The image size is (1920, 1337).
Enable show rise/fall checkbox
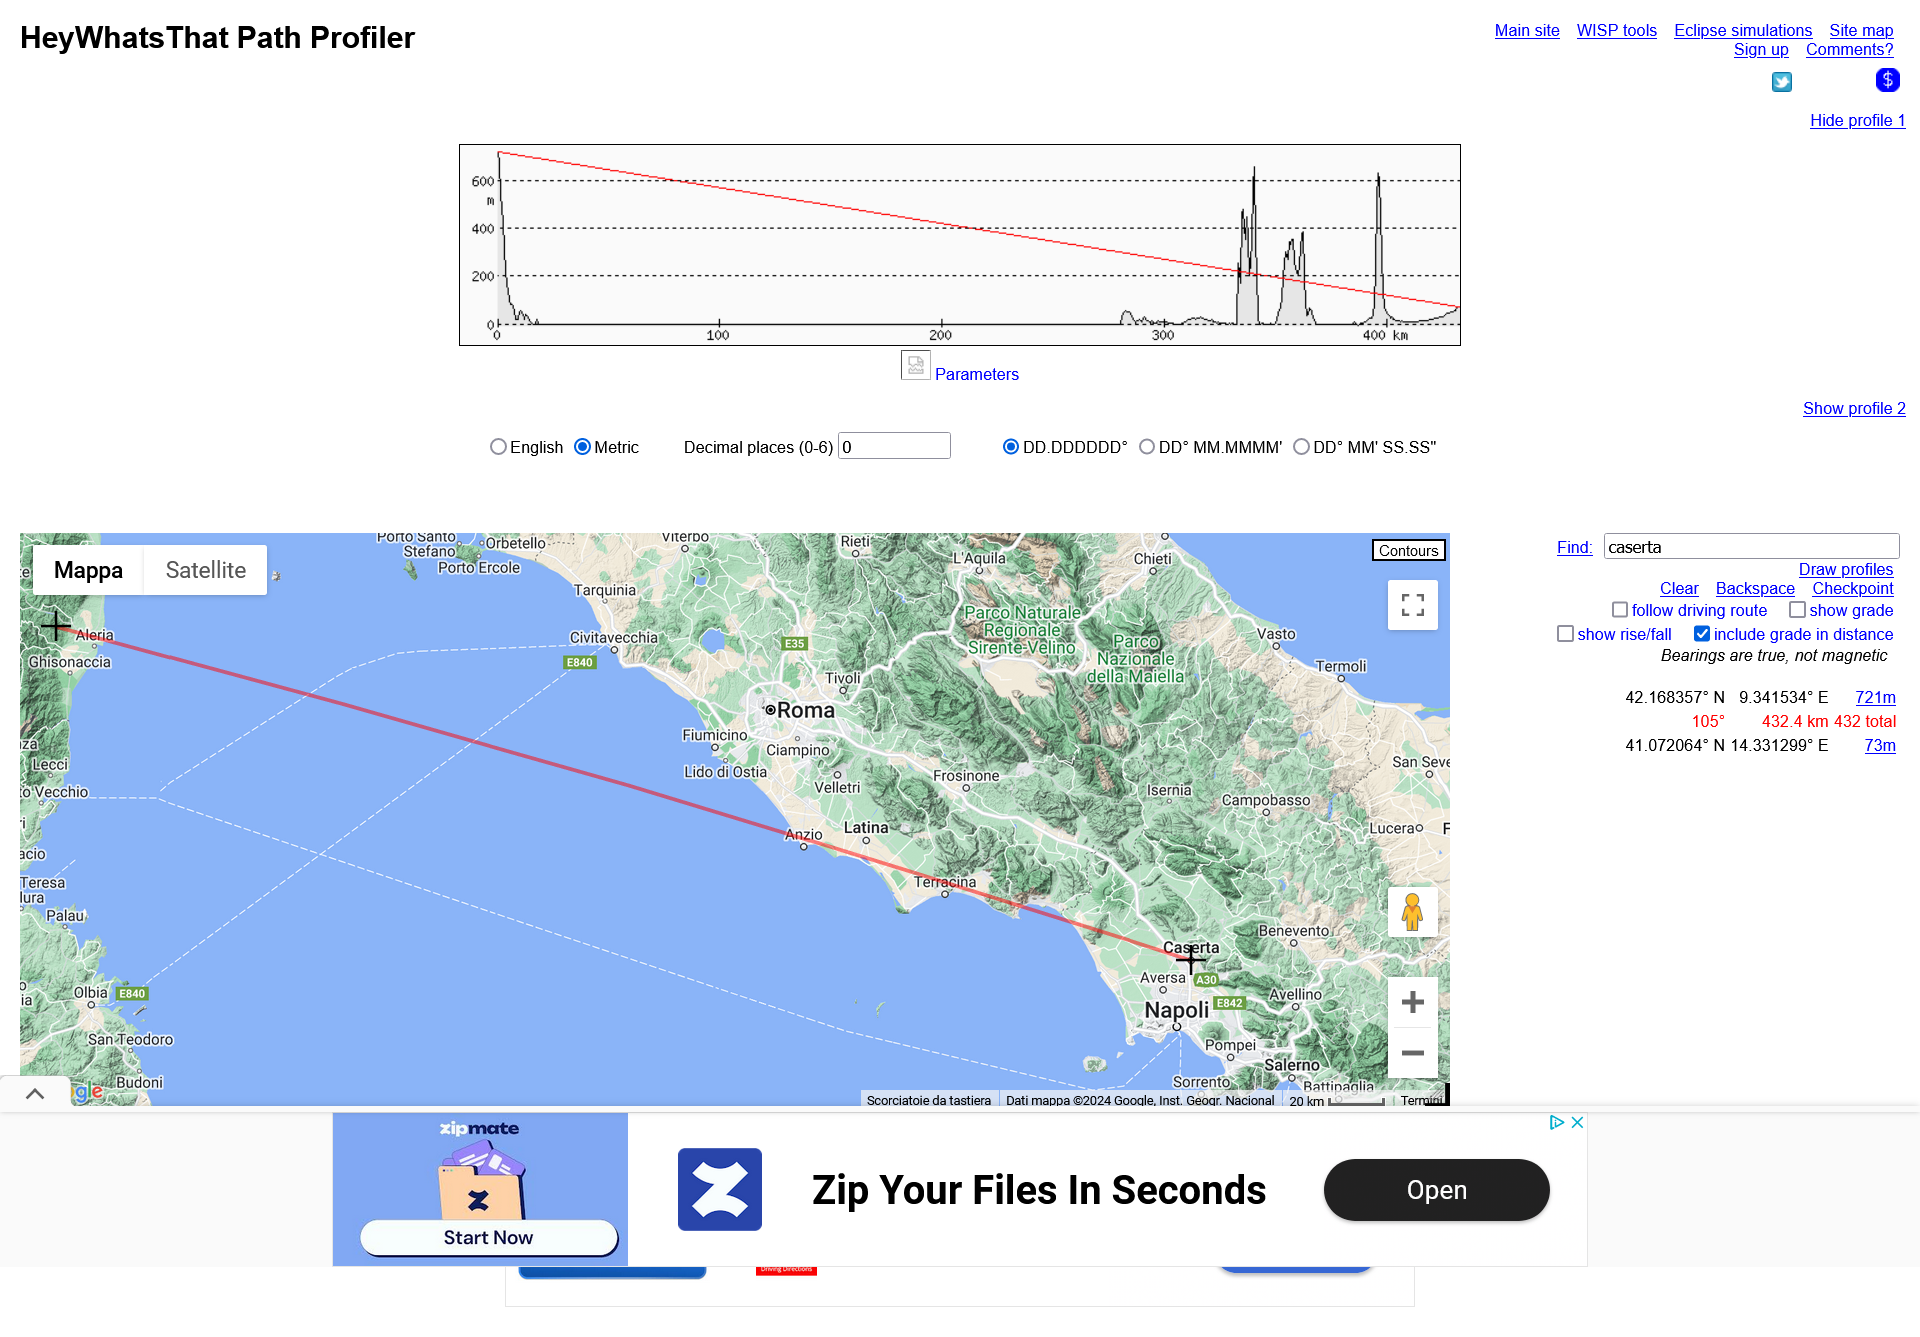point(1566,634)
